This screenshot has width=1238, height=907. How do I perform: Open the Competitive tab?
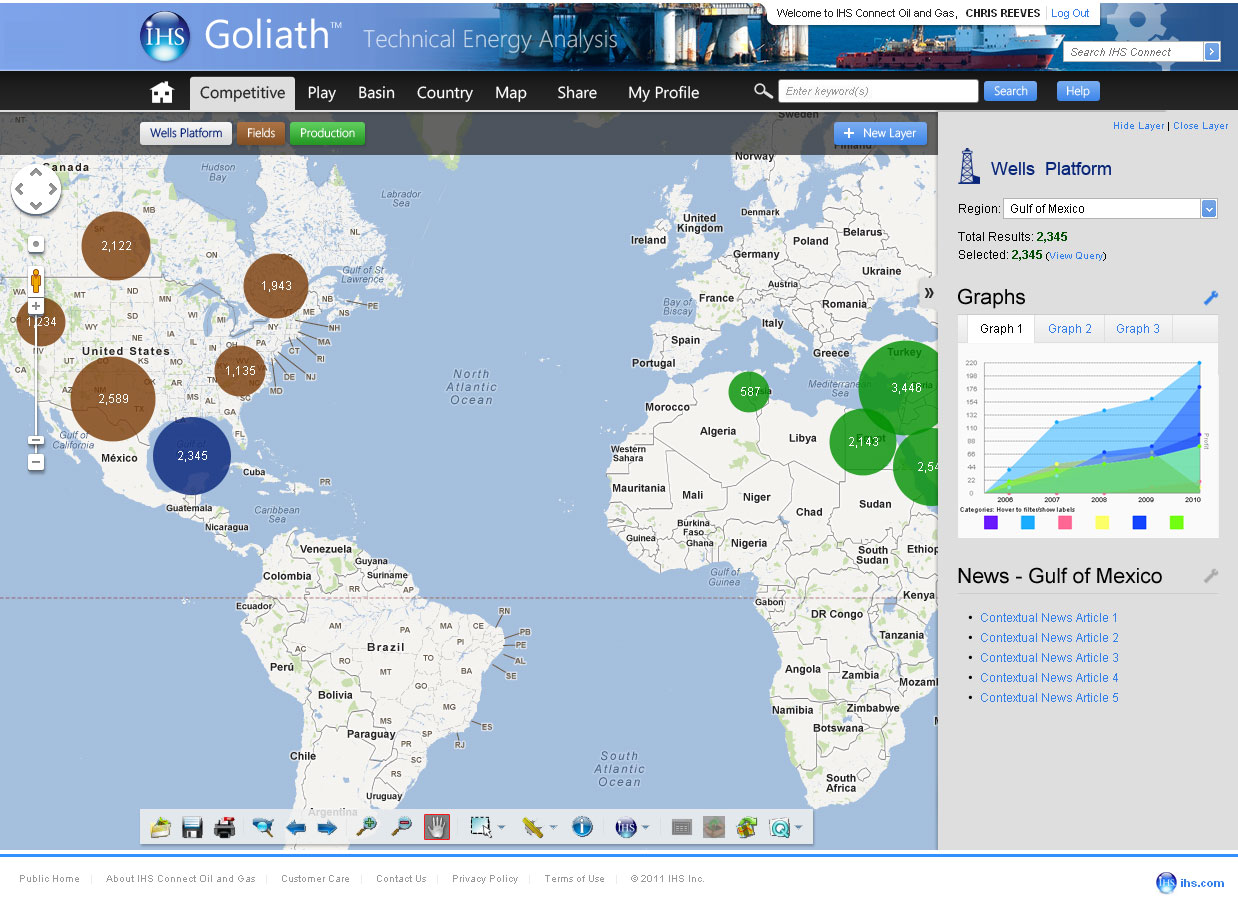click(x=242, y=93)
